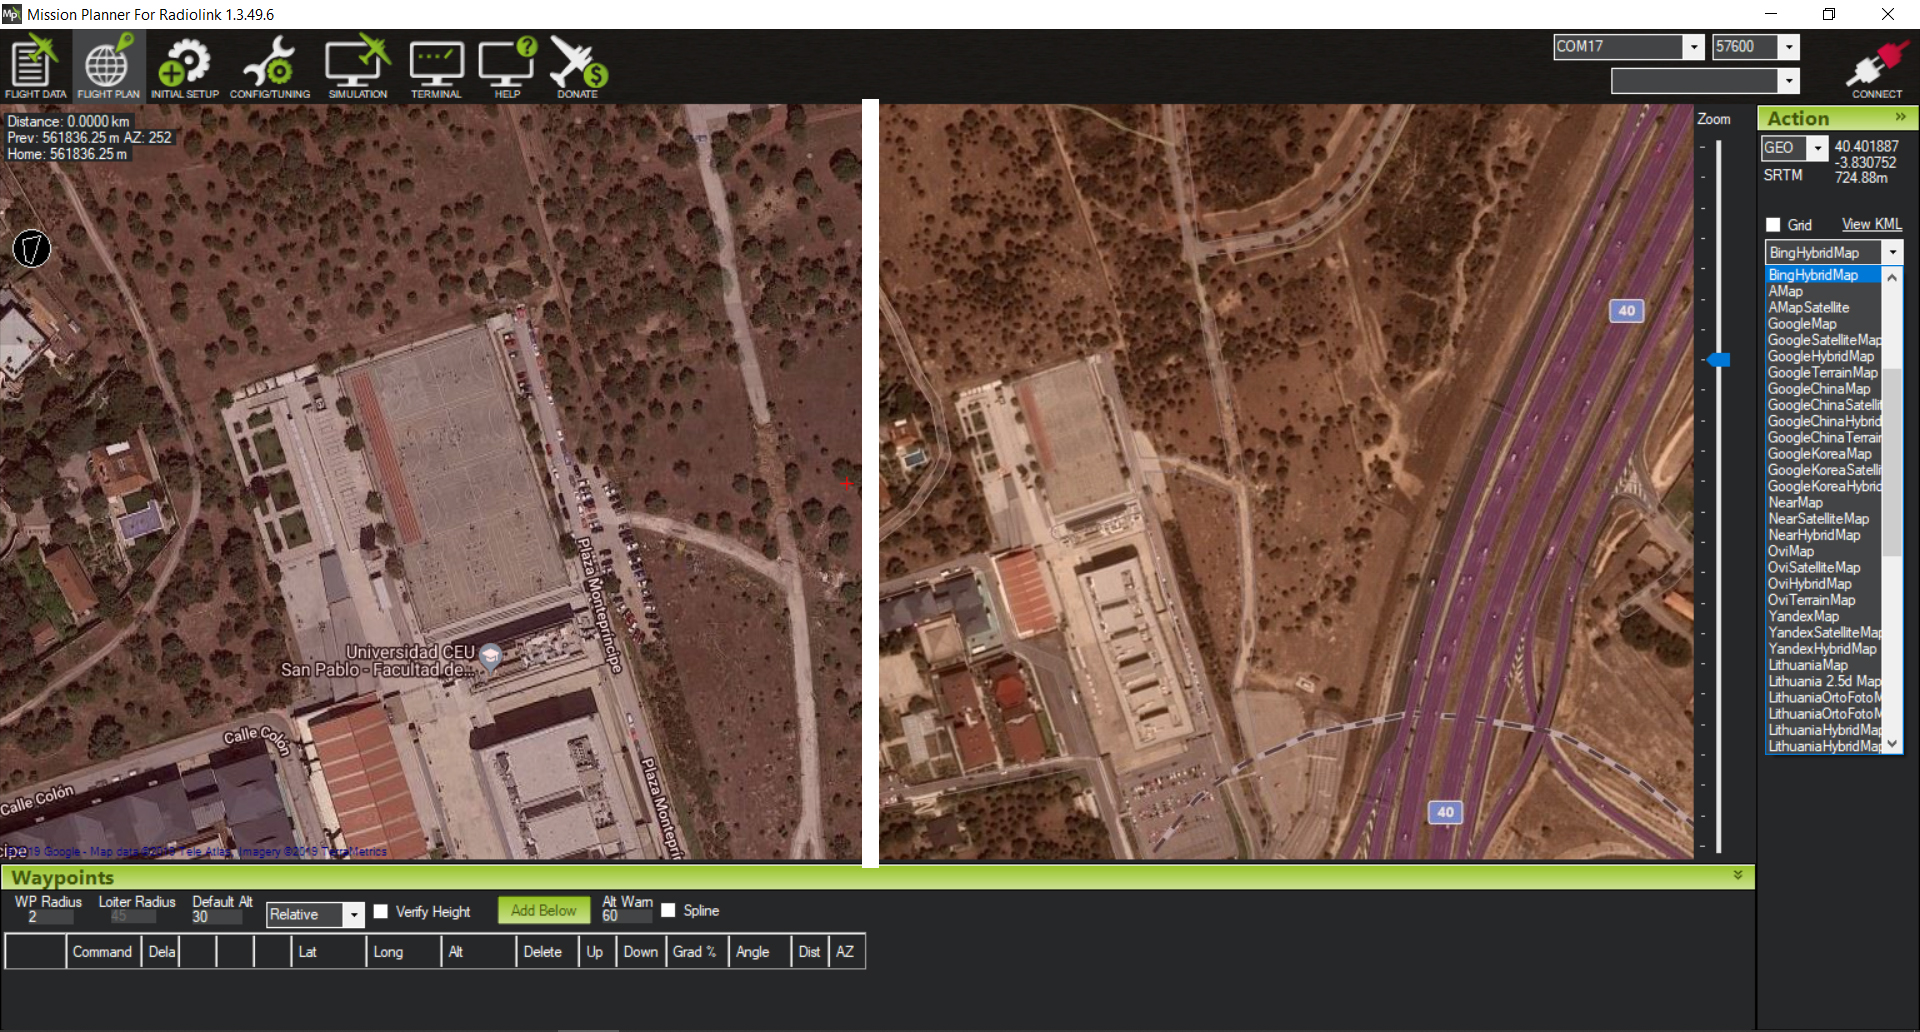Toggle the Verify Height checkbox

tap(381, 912)
